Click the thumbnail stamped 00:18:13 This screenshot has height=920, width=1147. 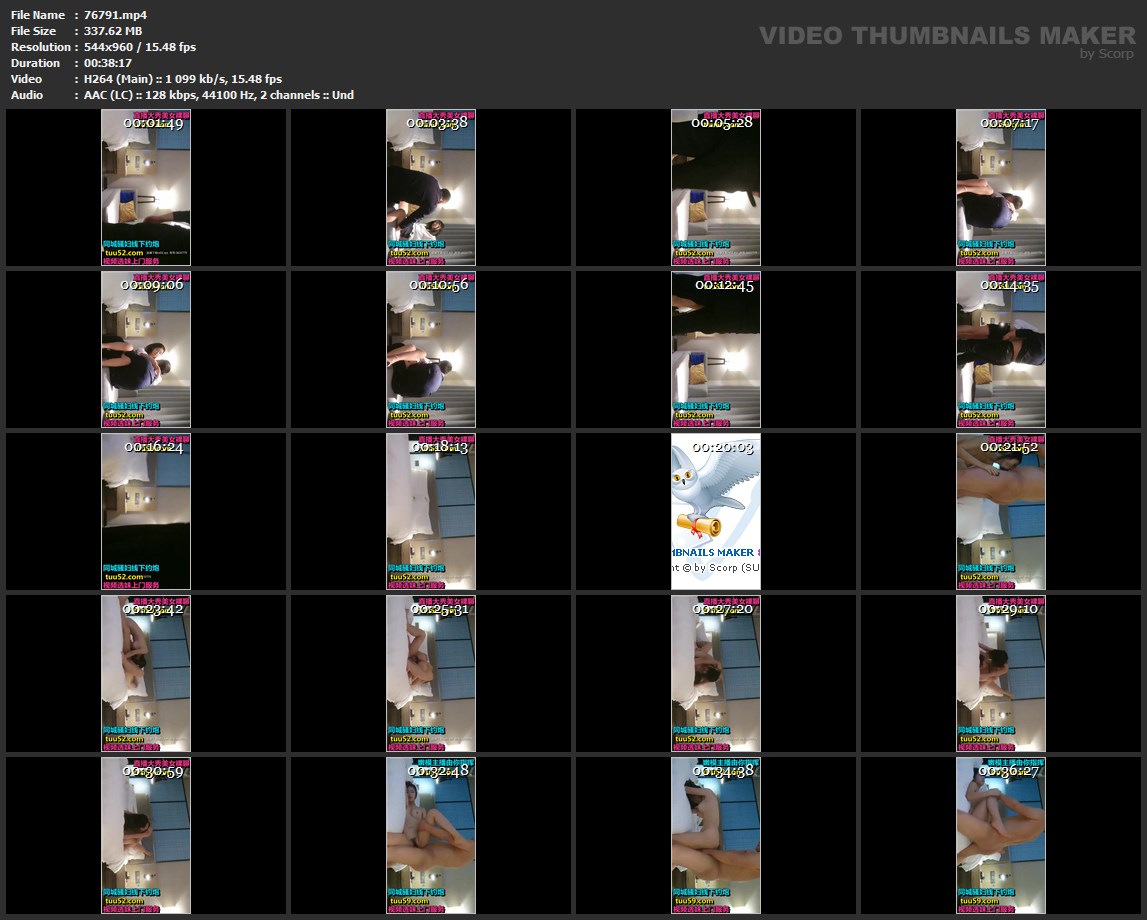[431, 511]
